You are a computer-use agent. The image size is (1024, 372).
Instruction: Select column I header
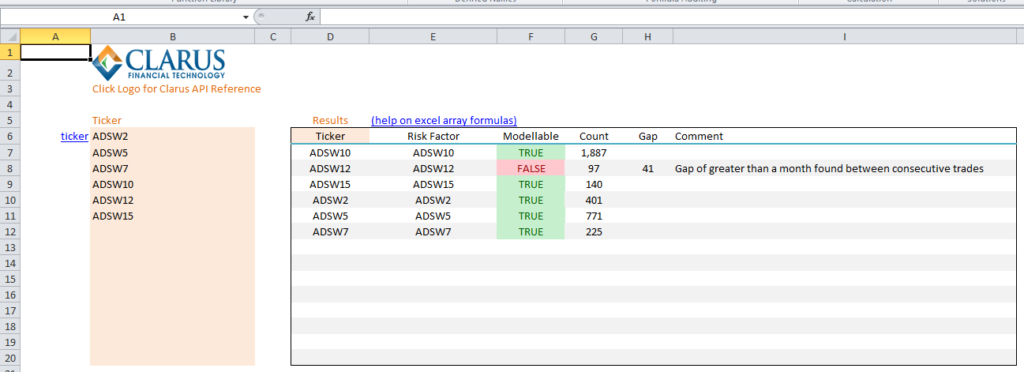[844, 37]
